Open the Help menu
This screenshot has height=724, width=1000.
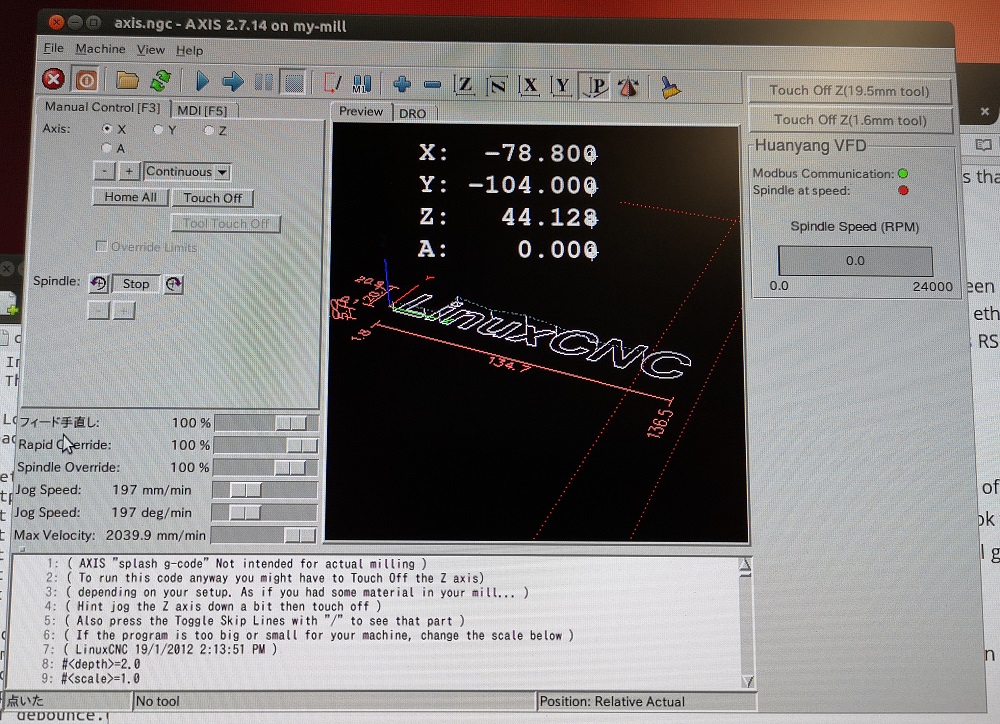(x=189, y=50)
